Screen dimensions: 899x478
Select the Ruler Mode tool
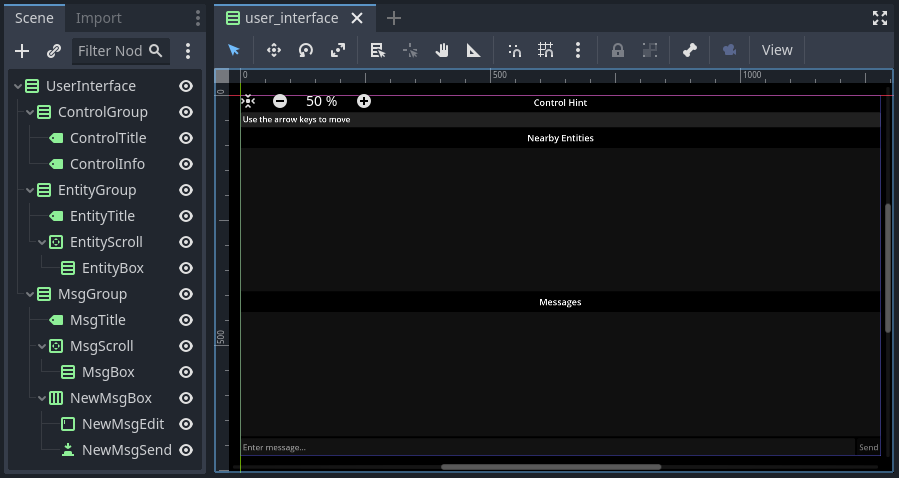click(474, 50)
